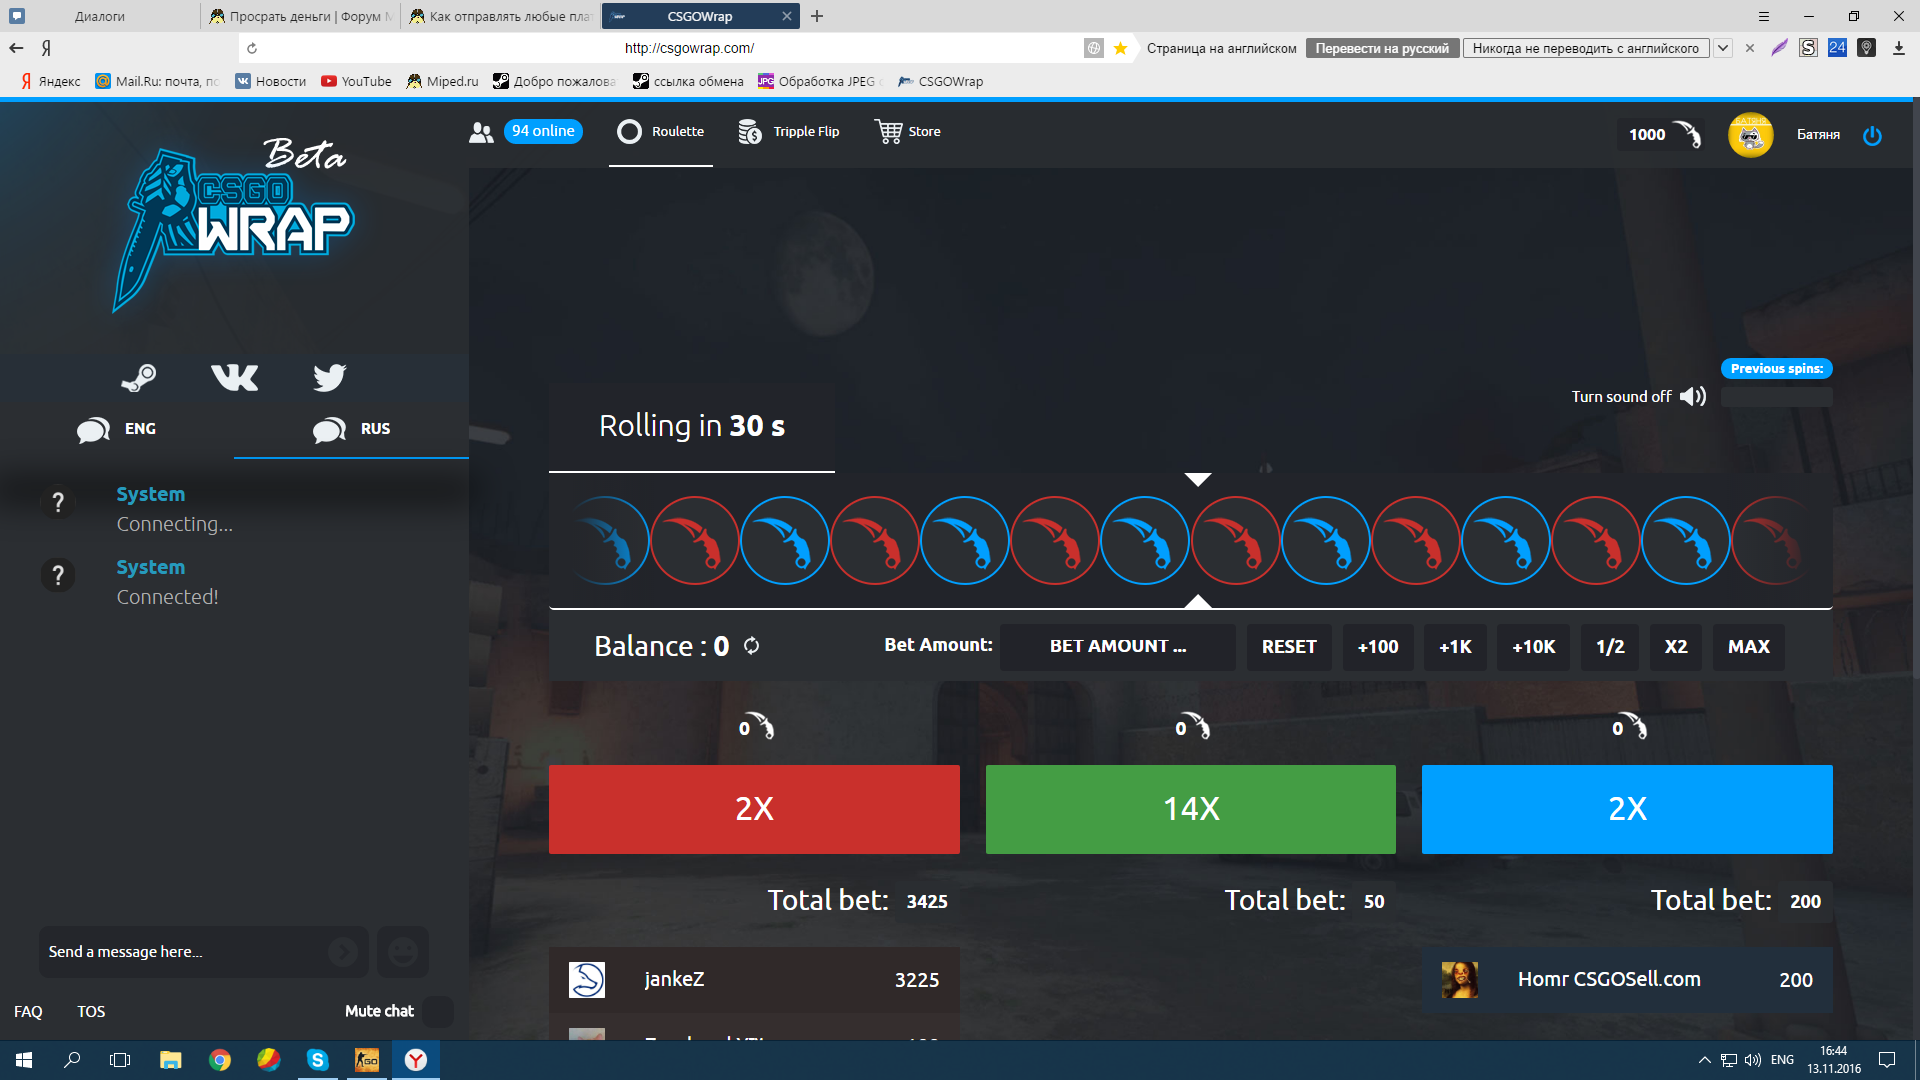
Task: Click Никогда не переводить с английского button
Action: [x=1586, y=48]
